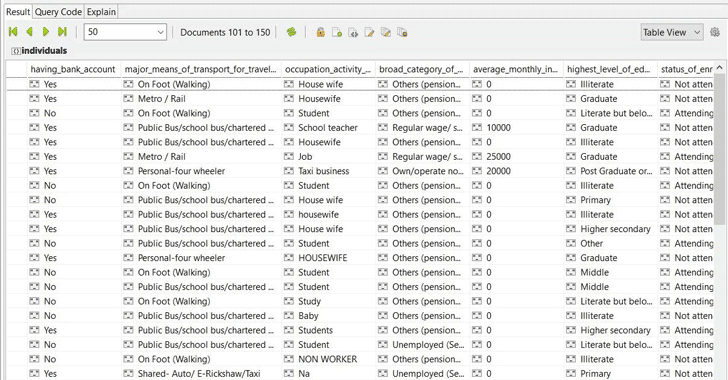
Task: Select Higher secondary in Students row
Action: coord(611,330)
